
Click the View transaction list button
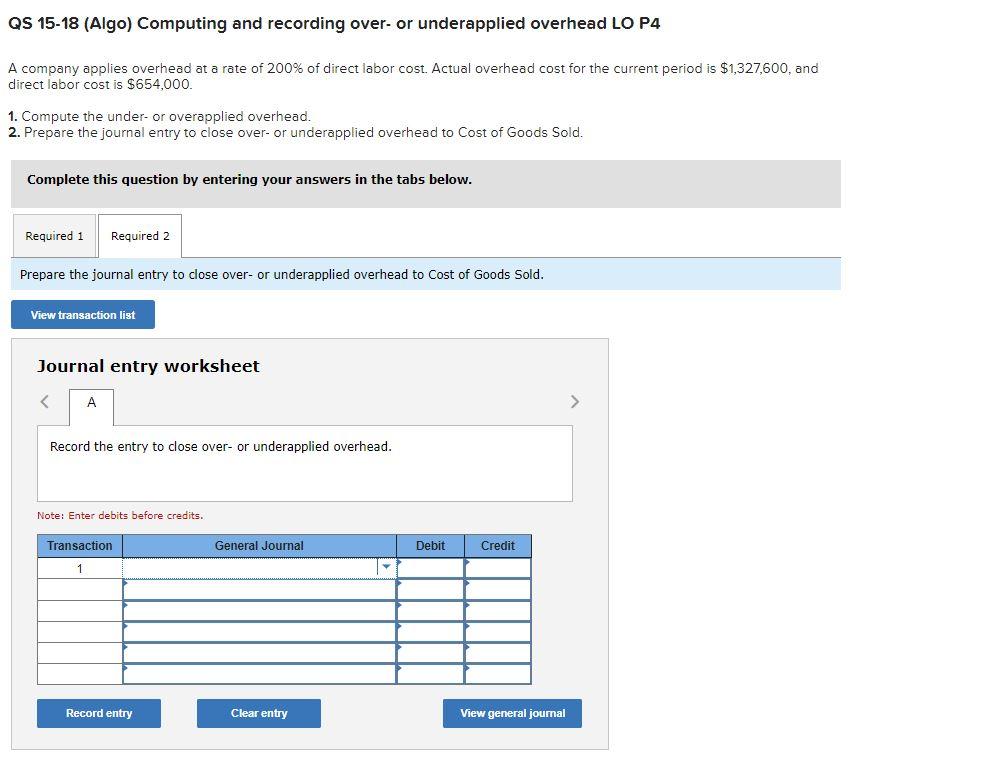82,314
